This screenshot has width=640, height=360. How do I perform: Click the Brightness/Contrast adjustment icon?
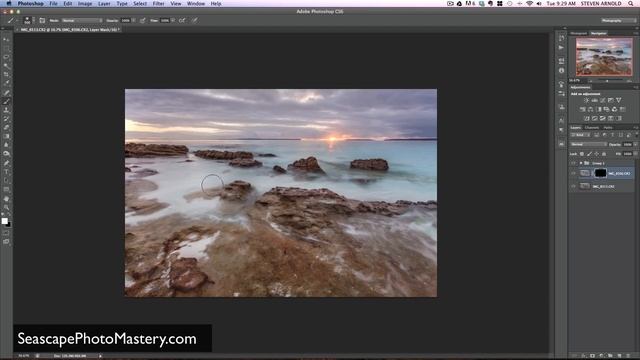(586, 100)
